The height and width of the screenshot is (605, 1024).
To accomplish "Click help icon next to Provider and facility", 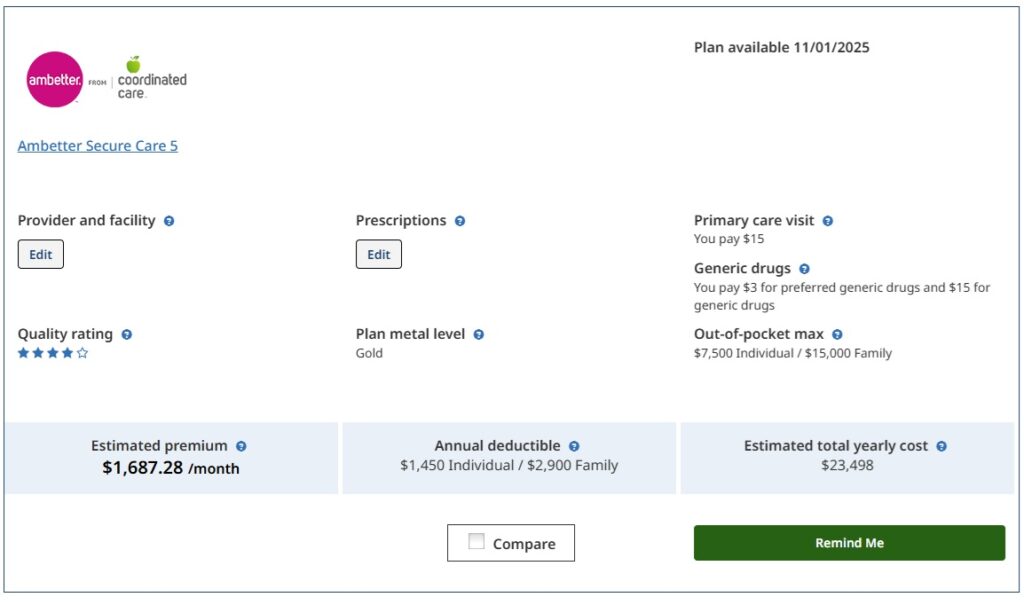I will pos(169,221).
